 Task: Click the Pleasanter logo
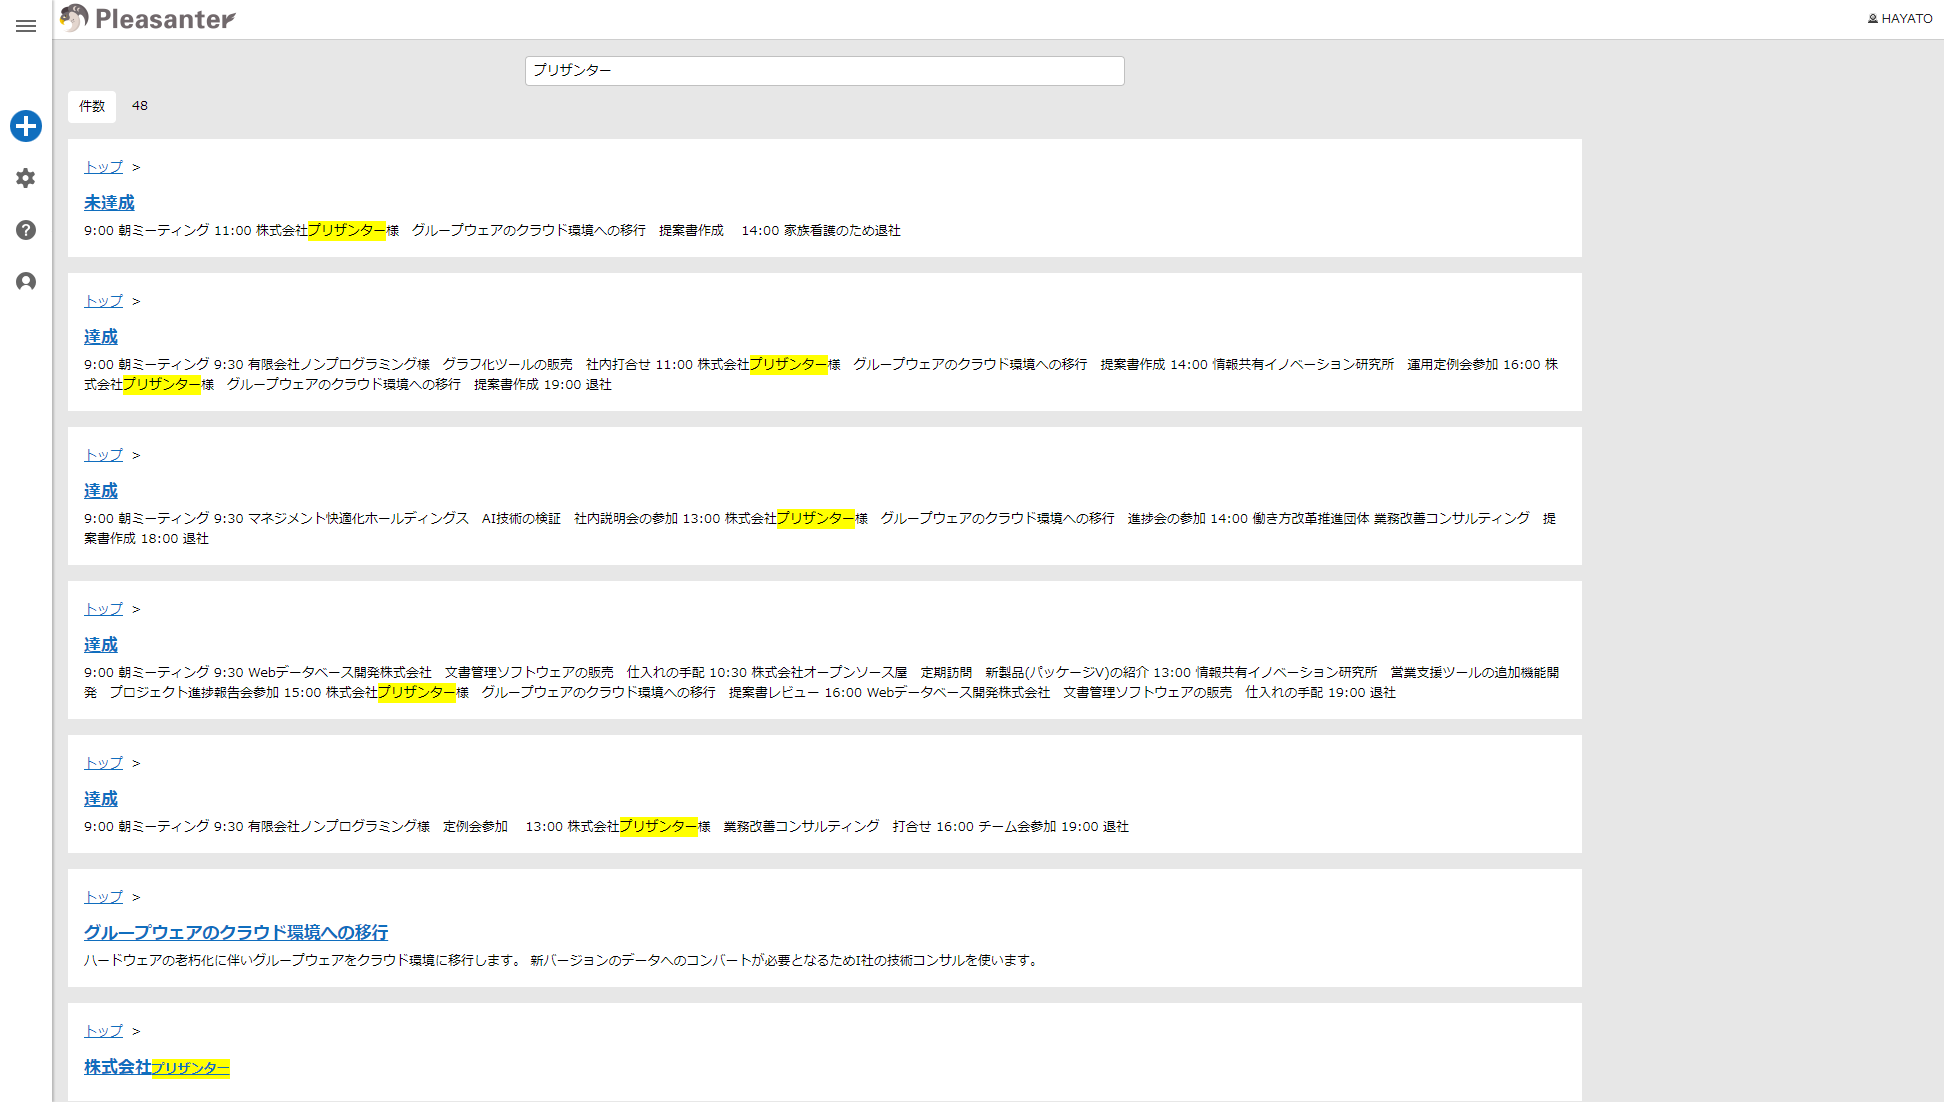tap(147, 19)
